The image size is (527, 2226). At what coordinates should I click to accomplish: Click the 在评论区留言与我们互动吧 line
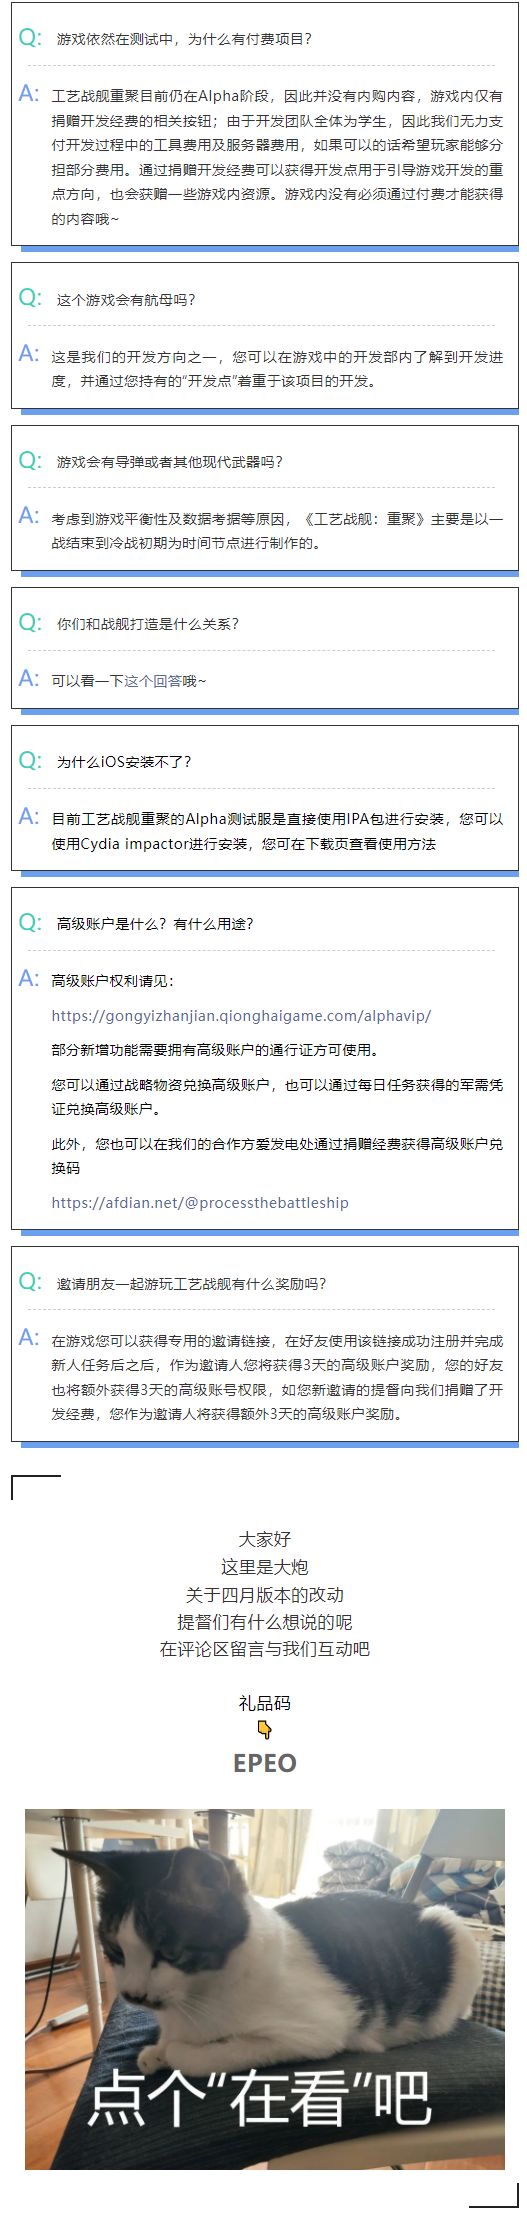tap(264, 1649)
